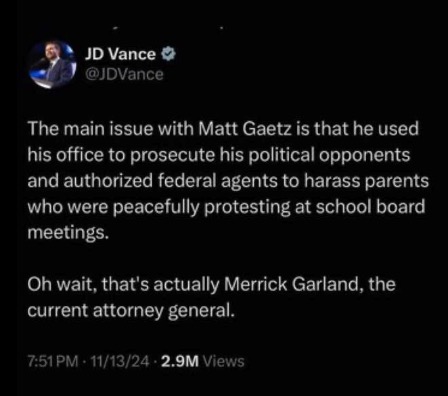Click the word Views in footer

[224, 361]
